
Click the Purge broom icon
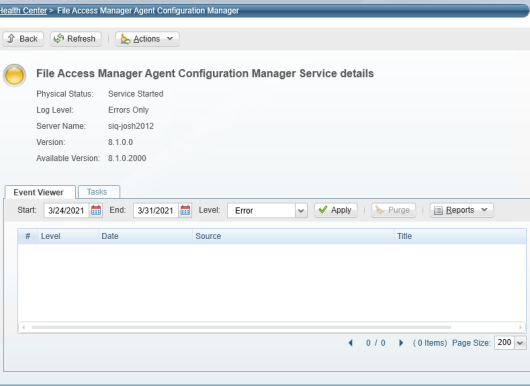click(x=380, y=210)
